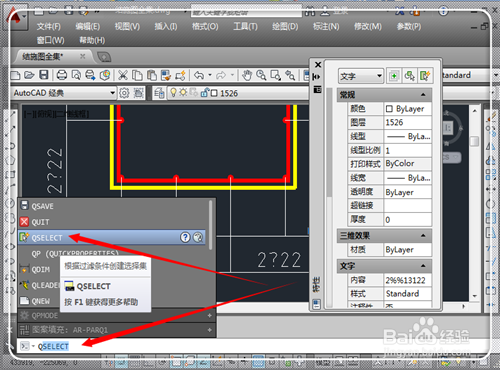Open the 格式(O) menu
The image size is (500, 370).
(205, 26)
